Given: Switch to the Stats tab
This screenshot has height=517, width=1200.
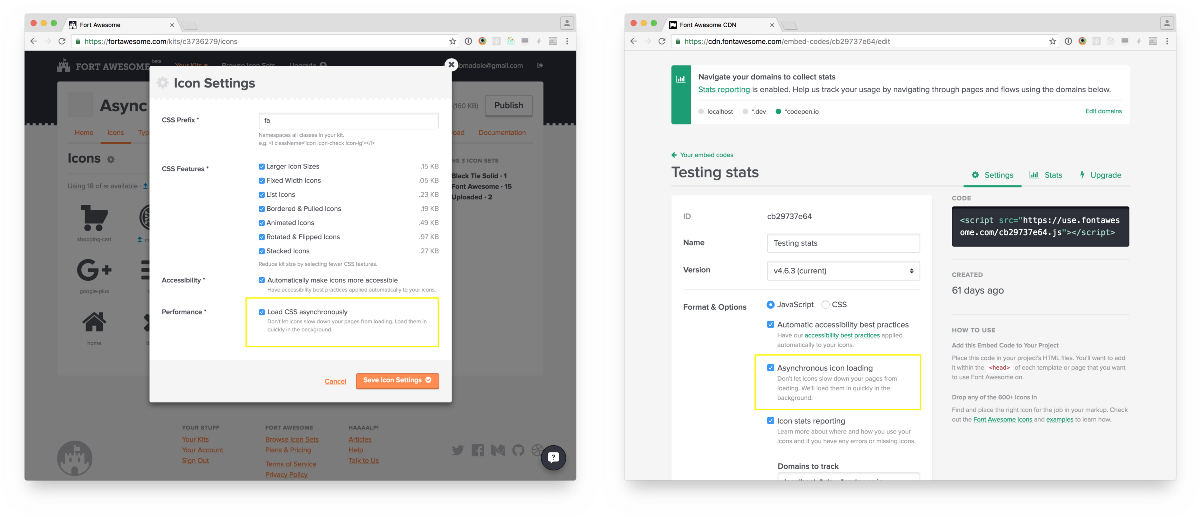Looking at the screenshot, I should 1046,175.
